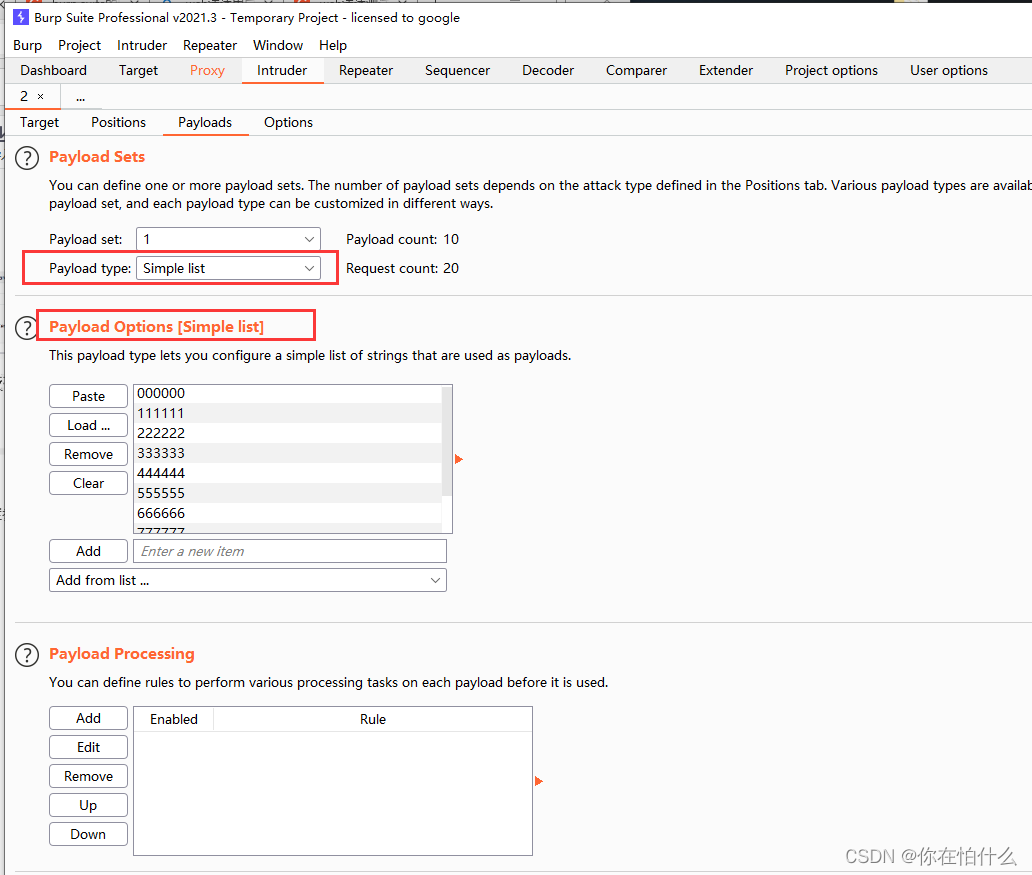Image resolution: width=1032 pixels, height=875 pixels.
Task: Clear the payload list
Action: coord(88,483)
